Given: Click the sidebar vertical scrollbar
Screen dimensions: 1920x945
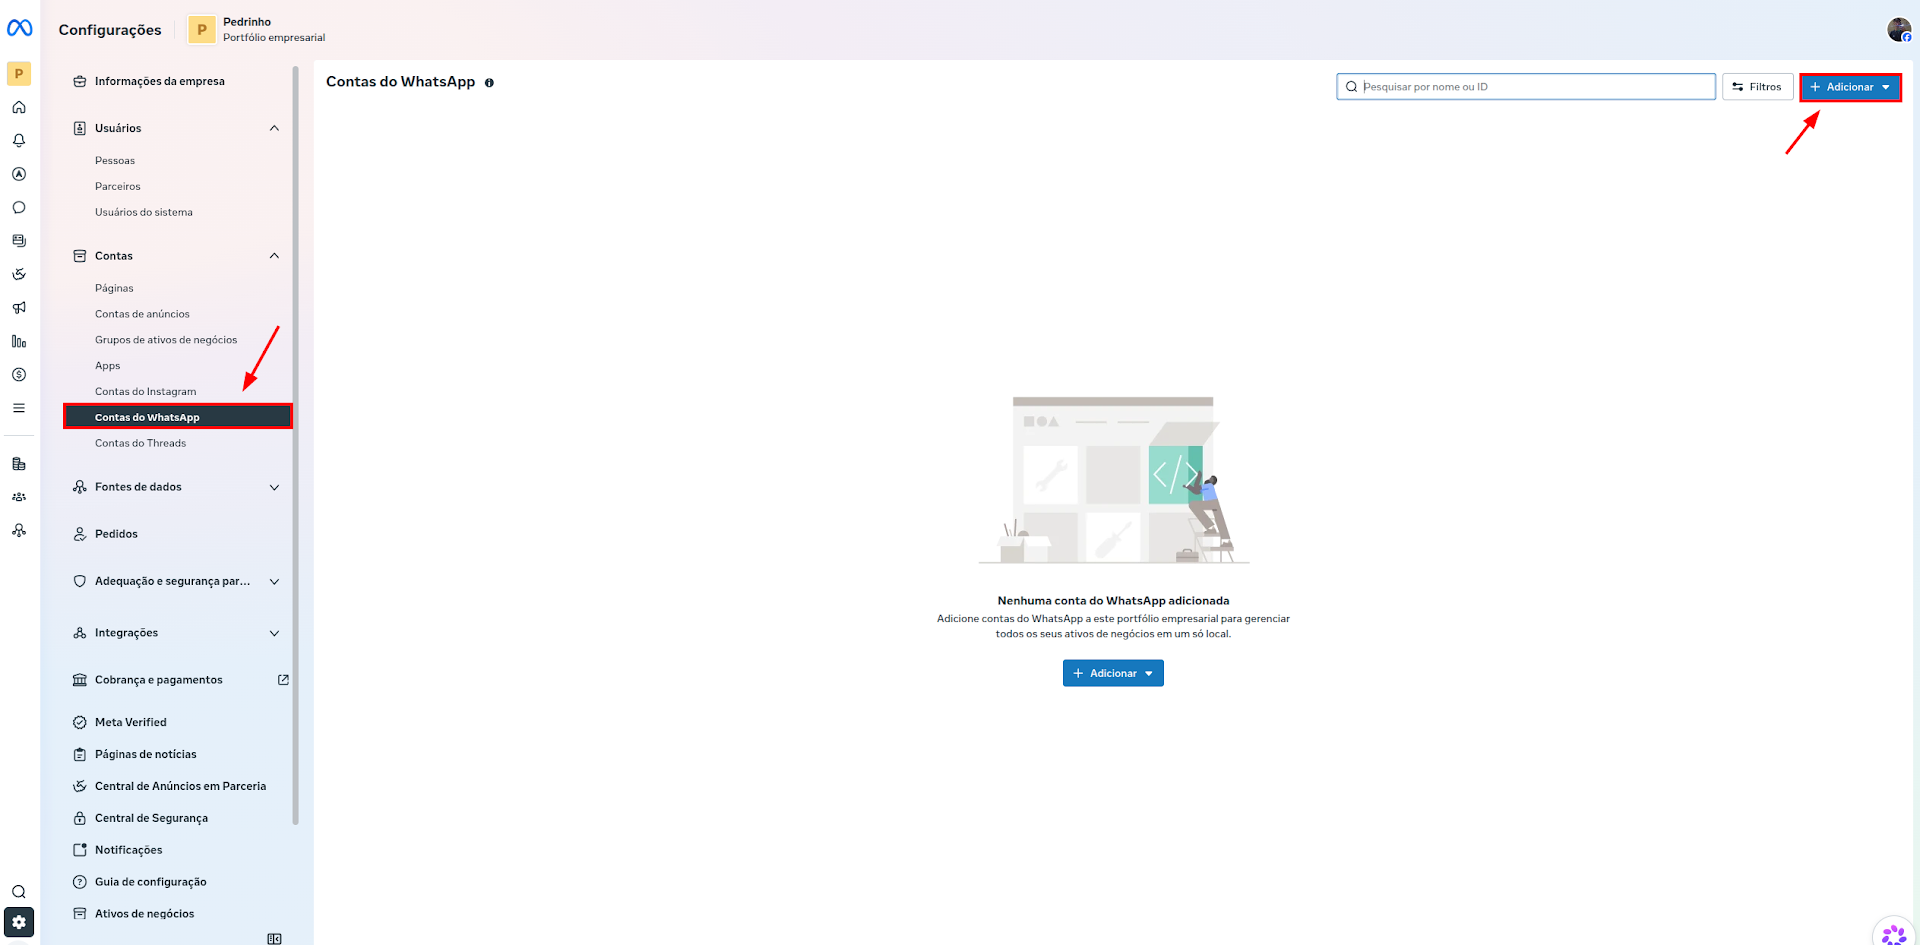Looking at the screenshot, I should [x=296, y=445].
